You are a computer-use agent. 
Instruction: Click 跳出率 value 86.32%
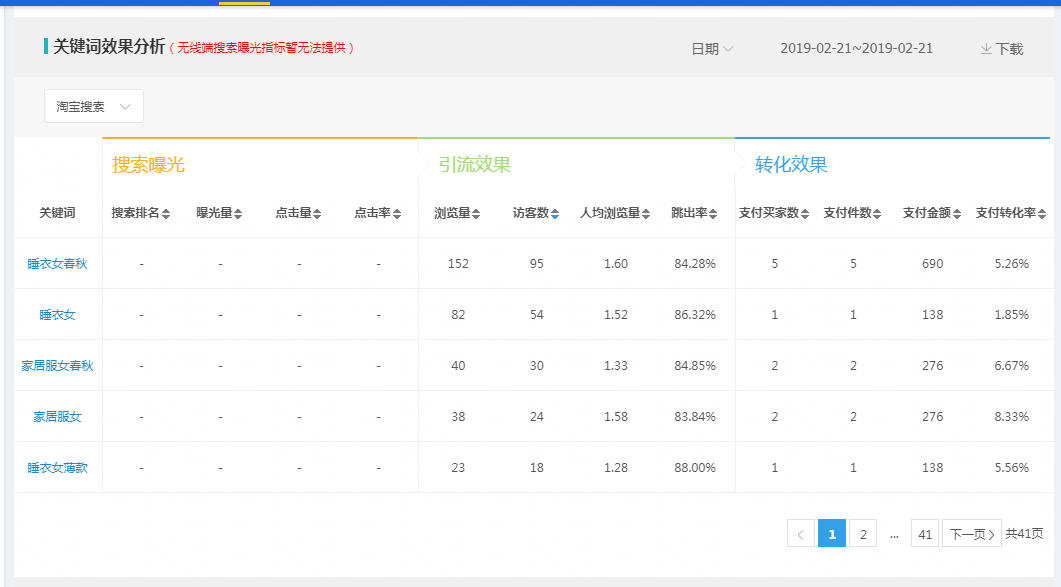695,314
